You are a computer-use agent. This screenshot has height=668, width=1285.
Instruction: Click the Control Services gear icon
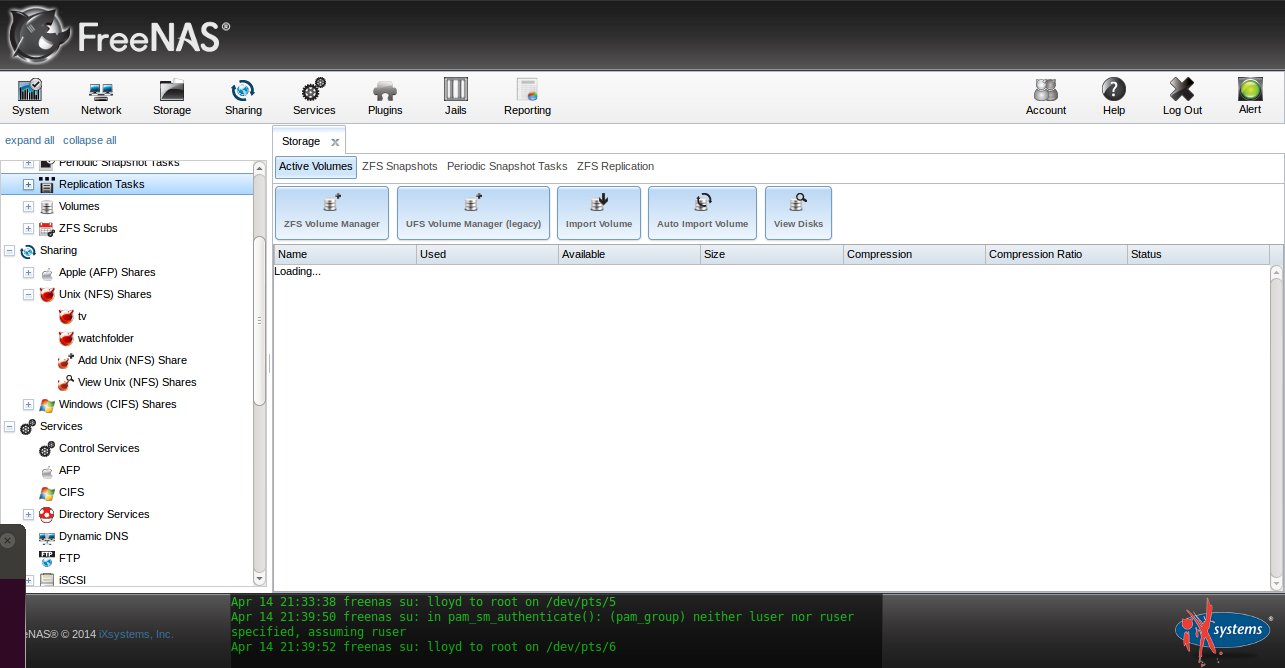click(47, 448)
